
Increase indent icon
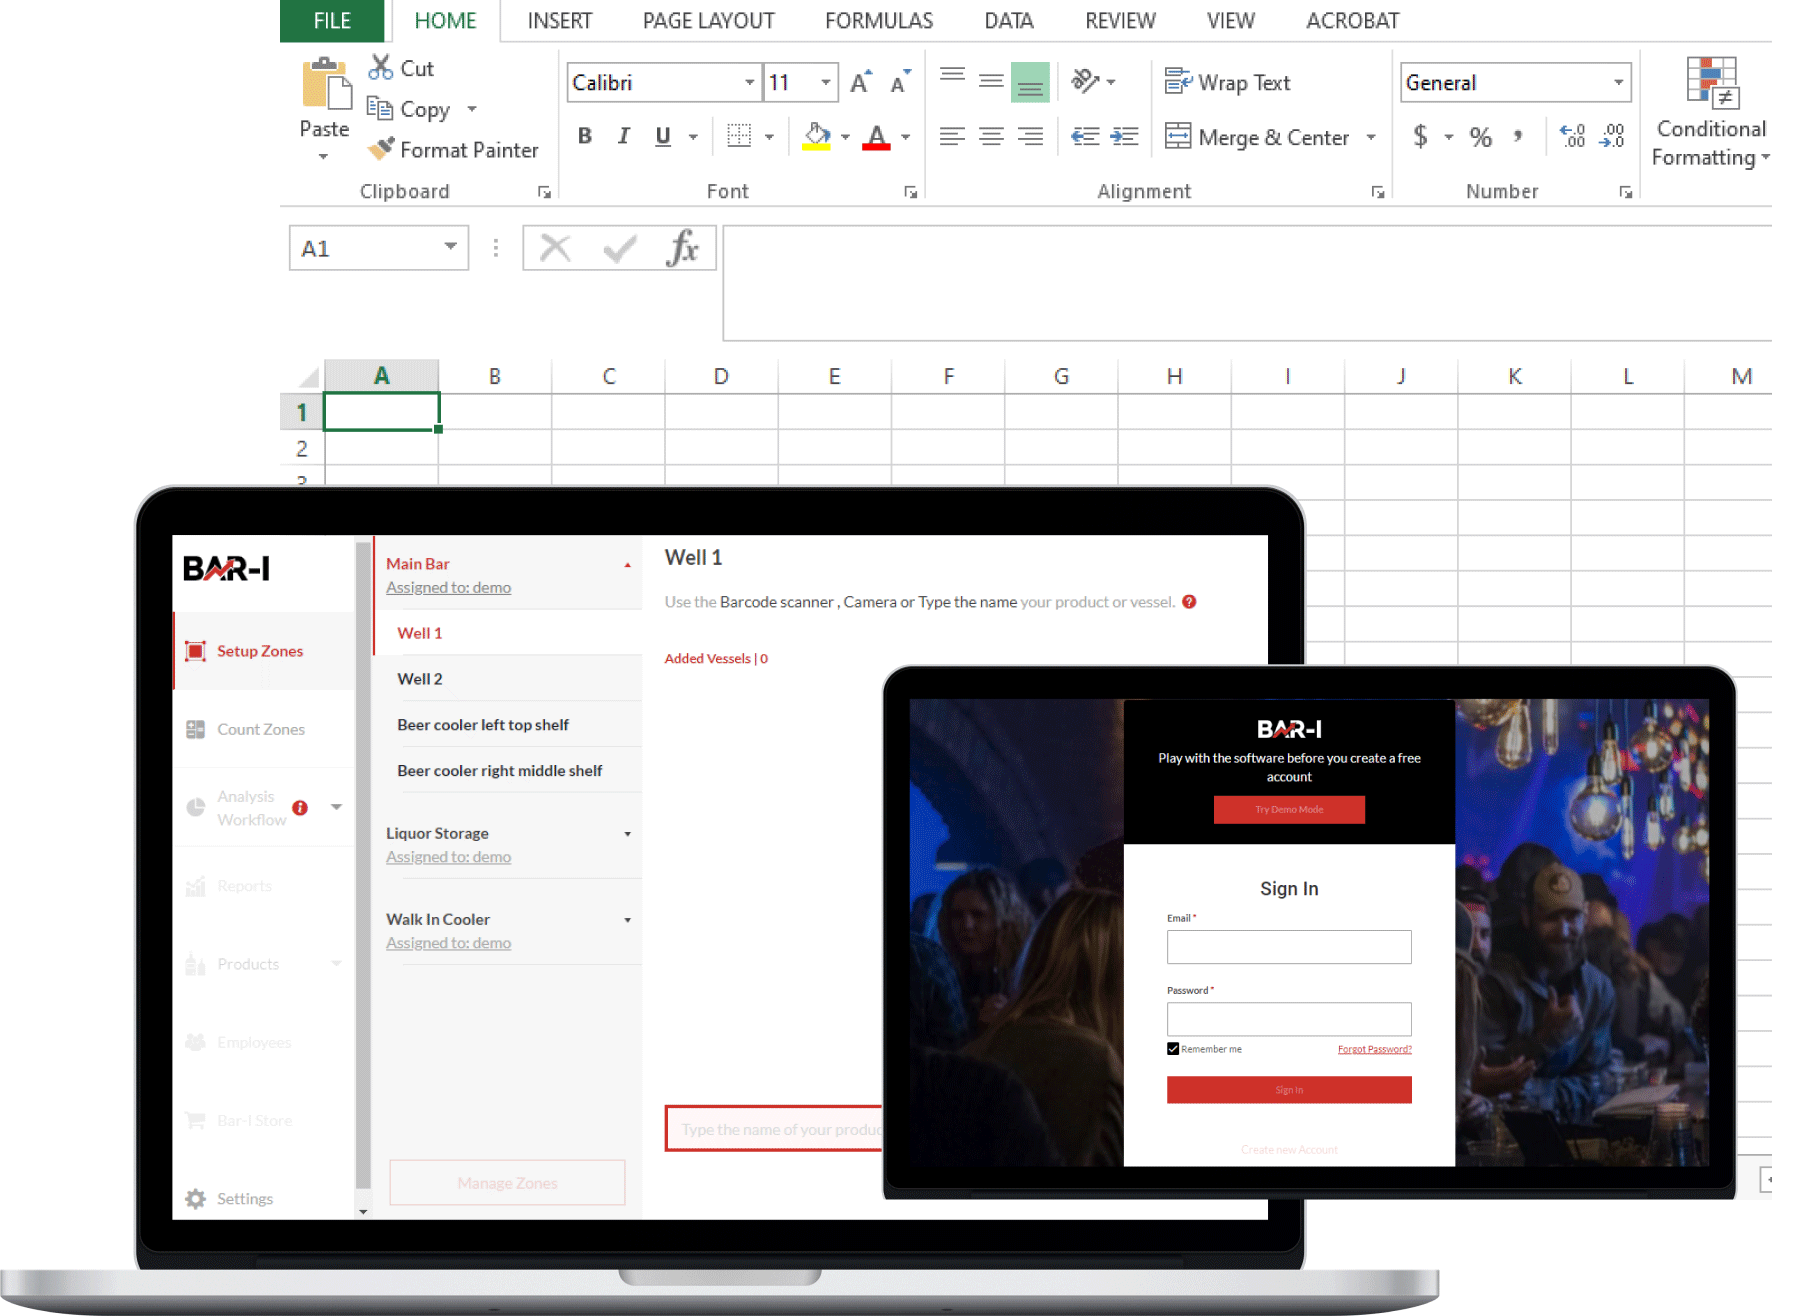click(x=1125, y=136)
